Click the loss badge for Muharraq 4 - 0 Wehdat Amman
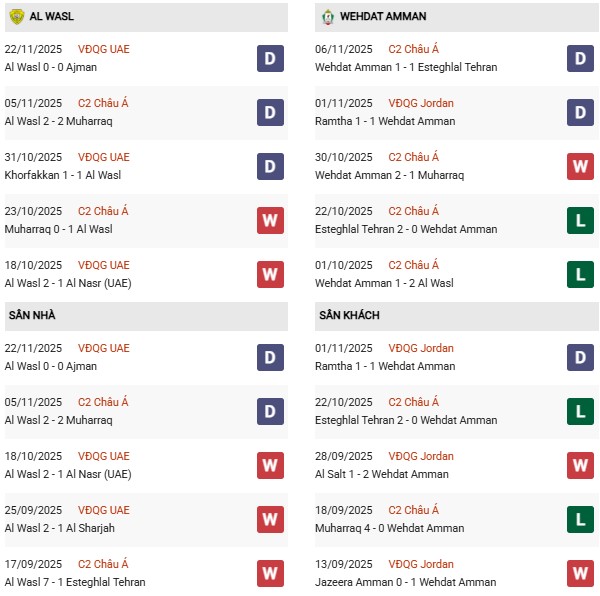 click(x=581, y=519)
